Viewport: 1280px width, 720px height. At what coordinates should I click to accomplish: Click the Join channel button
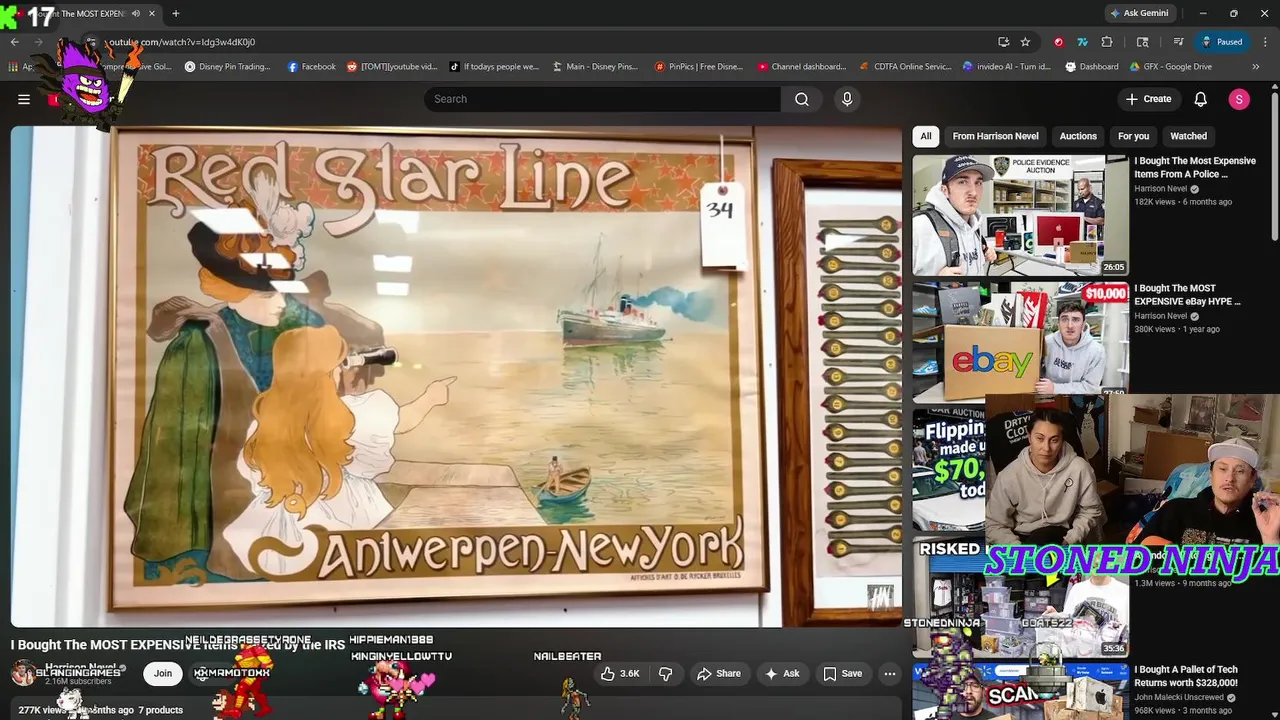pyautogui.click(x=163, y=673)
